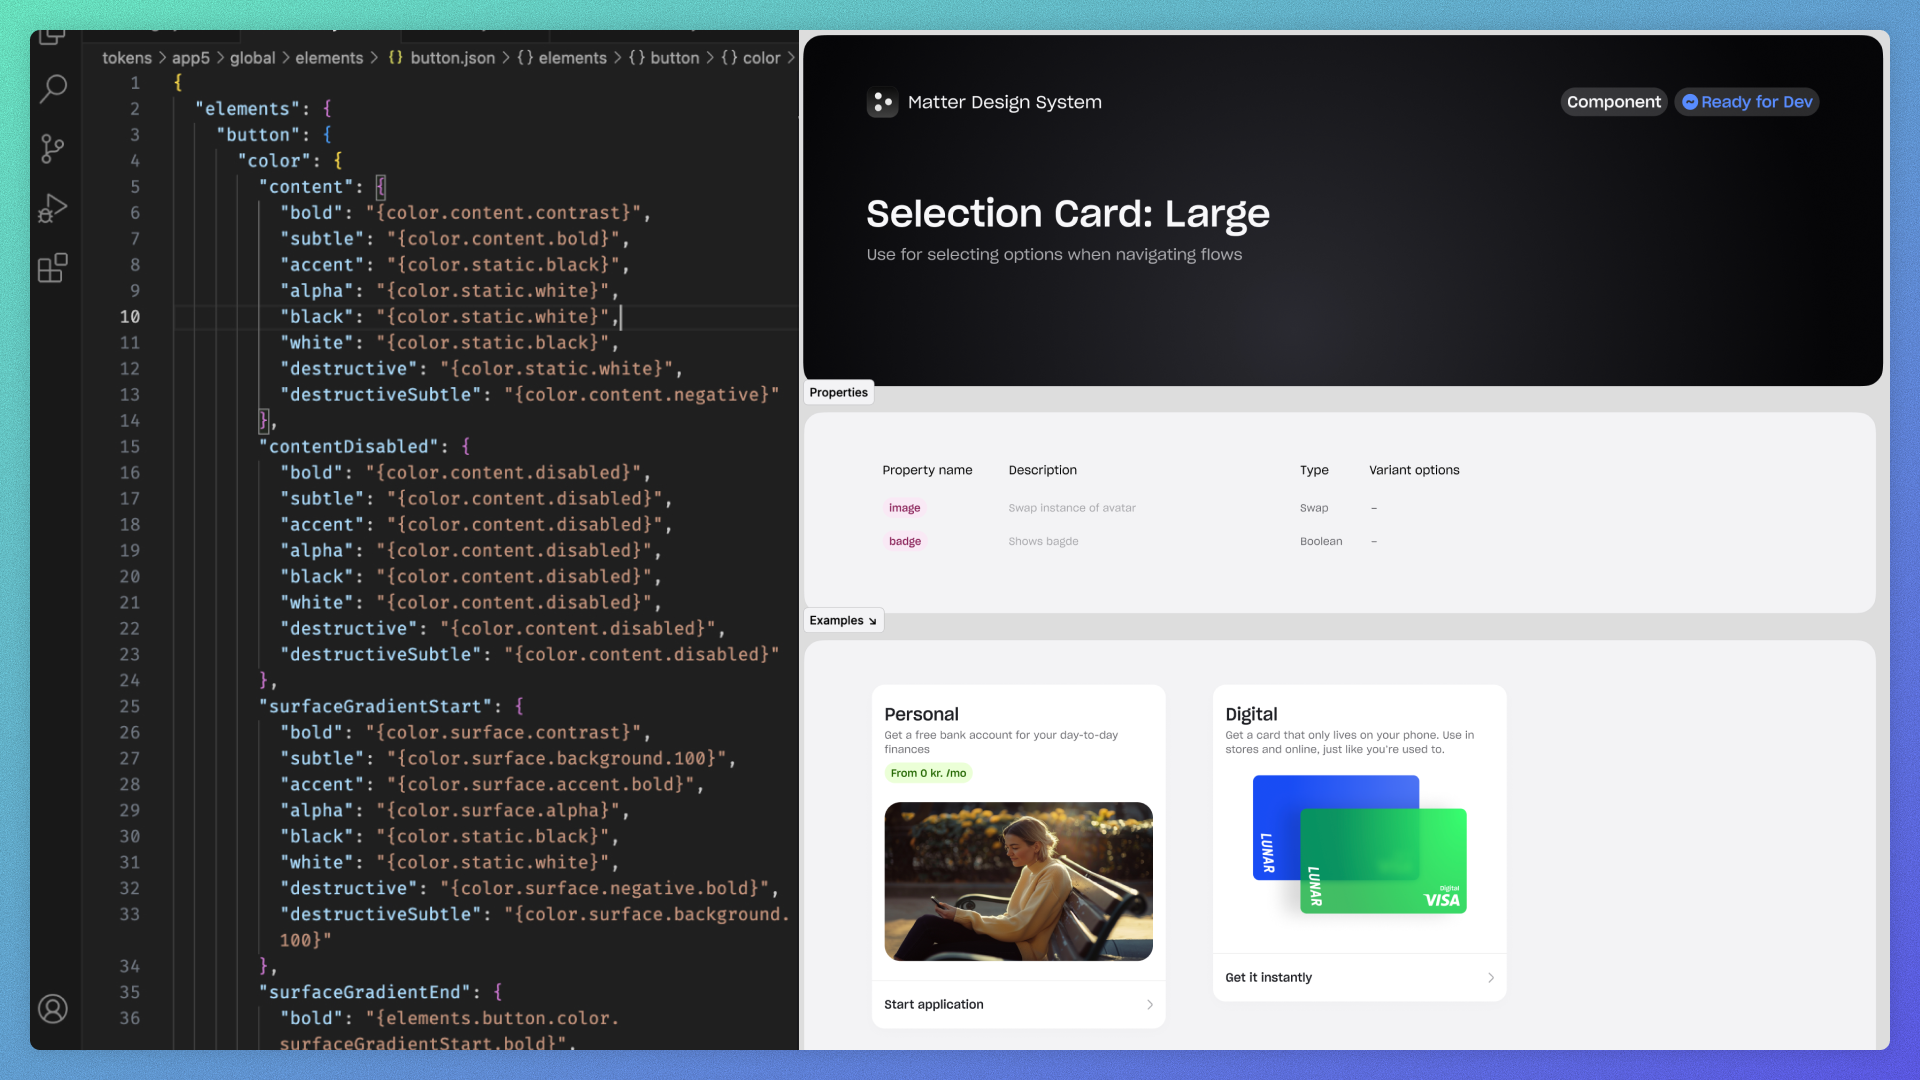Screen dimensions: 1920x1080
Task: Click line number 25 in gutter
Action: tap(130, 707)
